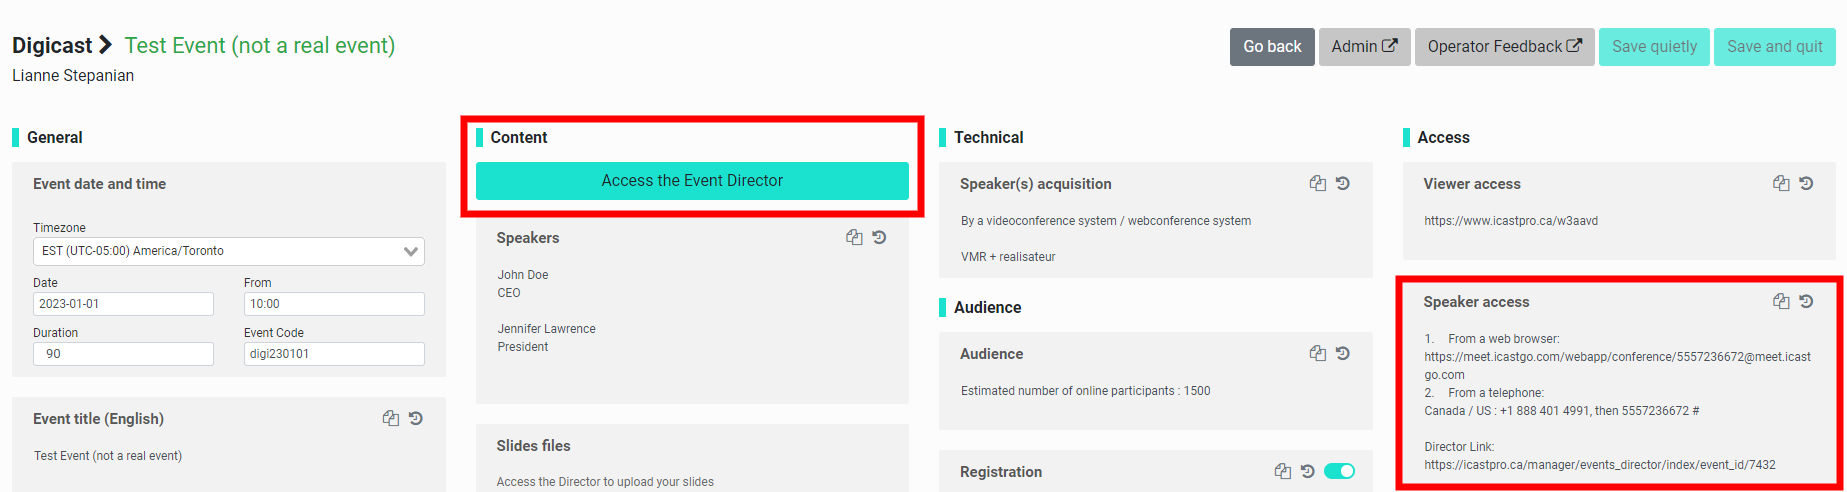Open the Admin external link

click(x=1364, y=47)
